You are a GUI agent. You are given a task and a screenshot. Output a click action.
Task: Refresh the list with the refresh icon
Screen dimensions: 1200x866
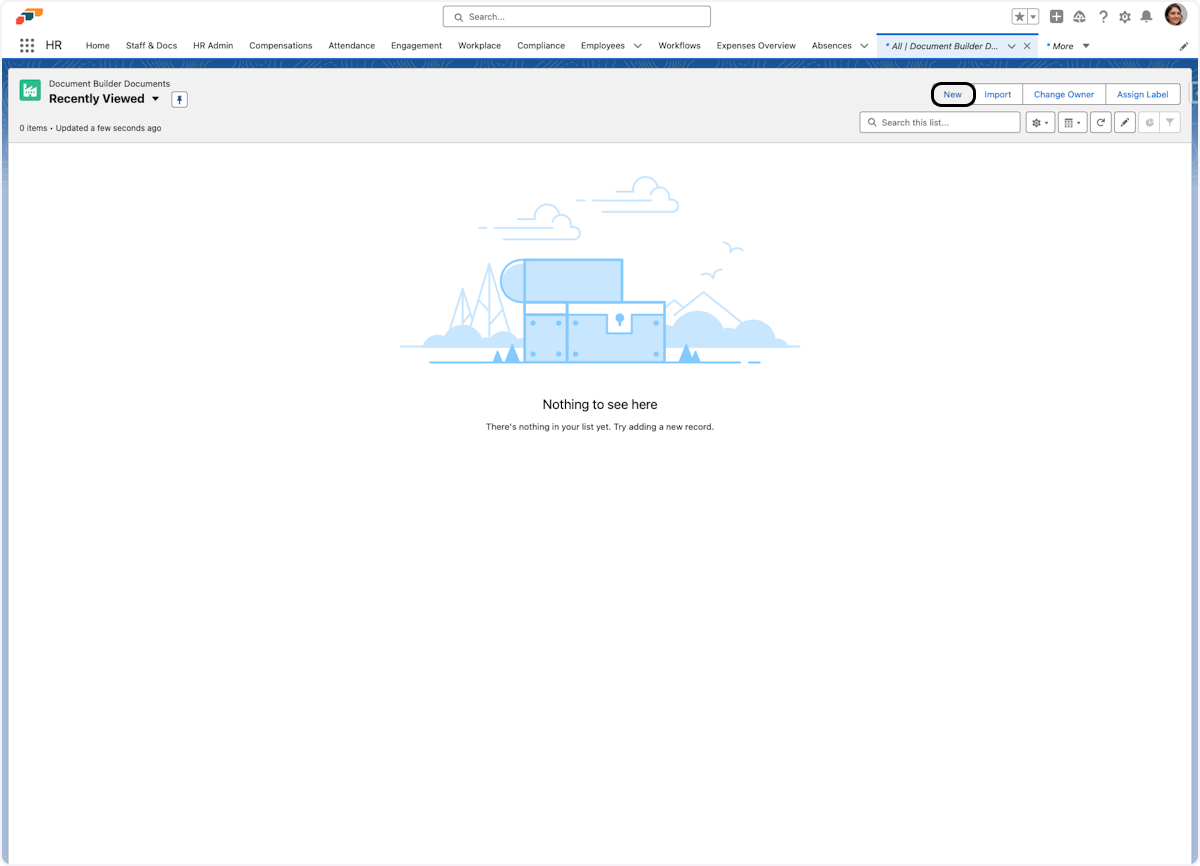coord(1100,121)
